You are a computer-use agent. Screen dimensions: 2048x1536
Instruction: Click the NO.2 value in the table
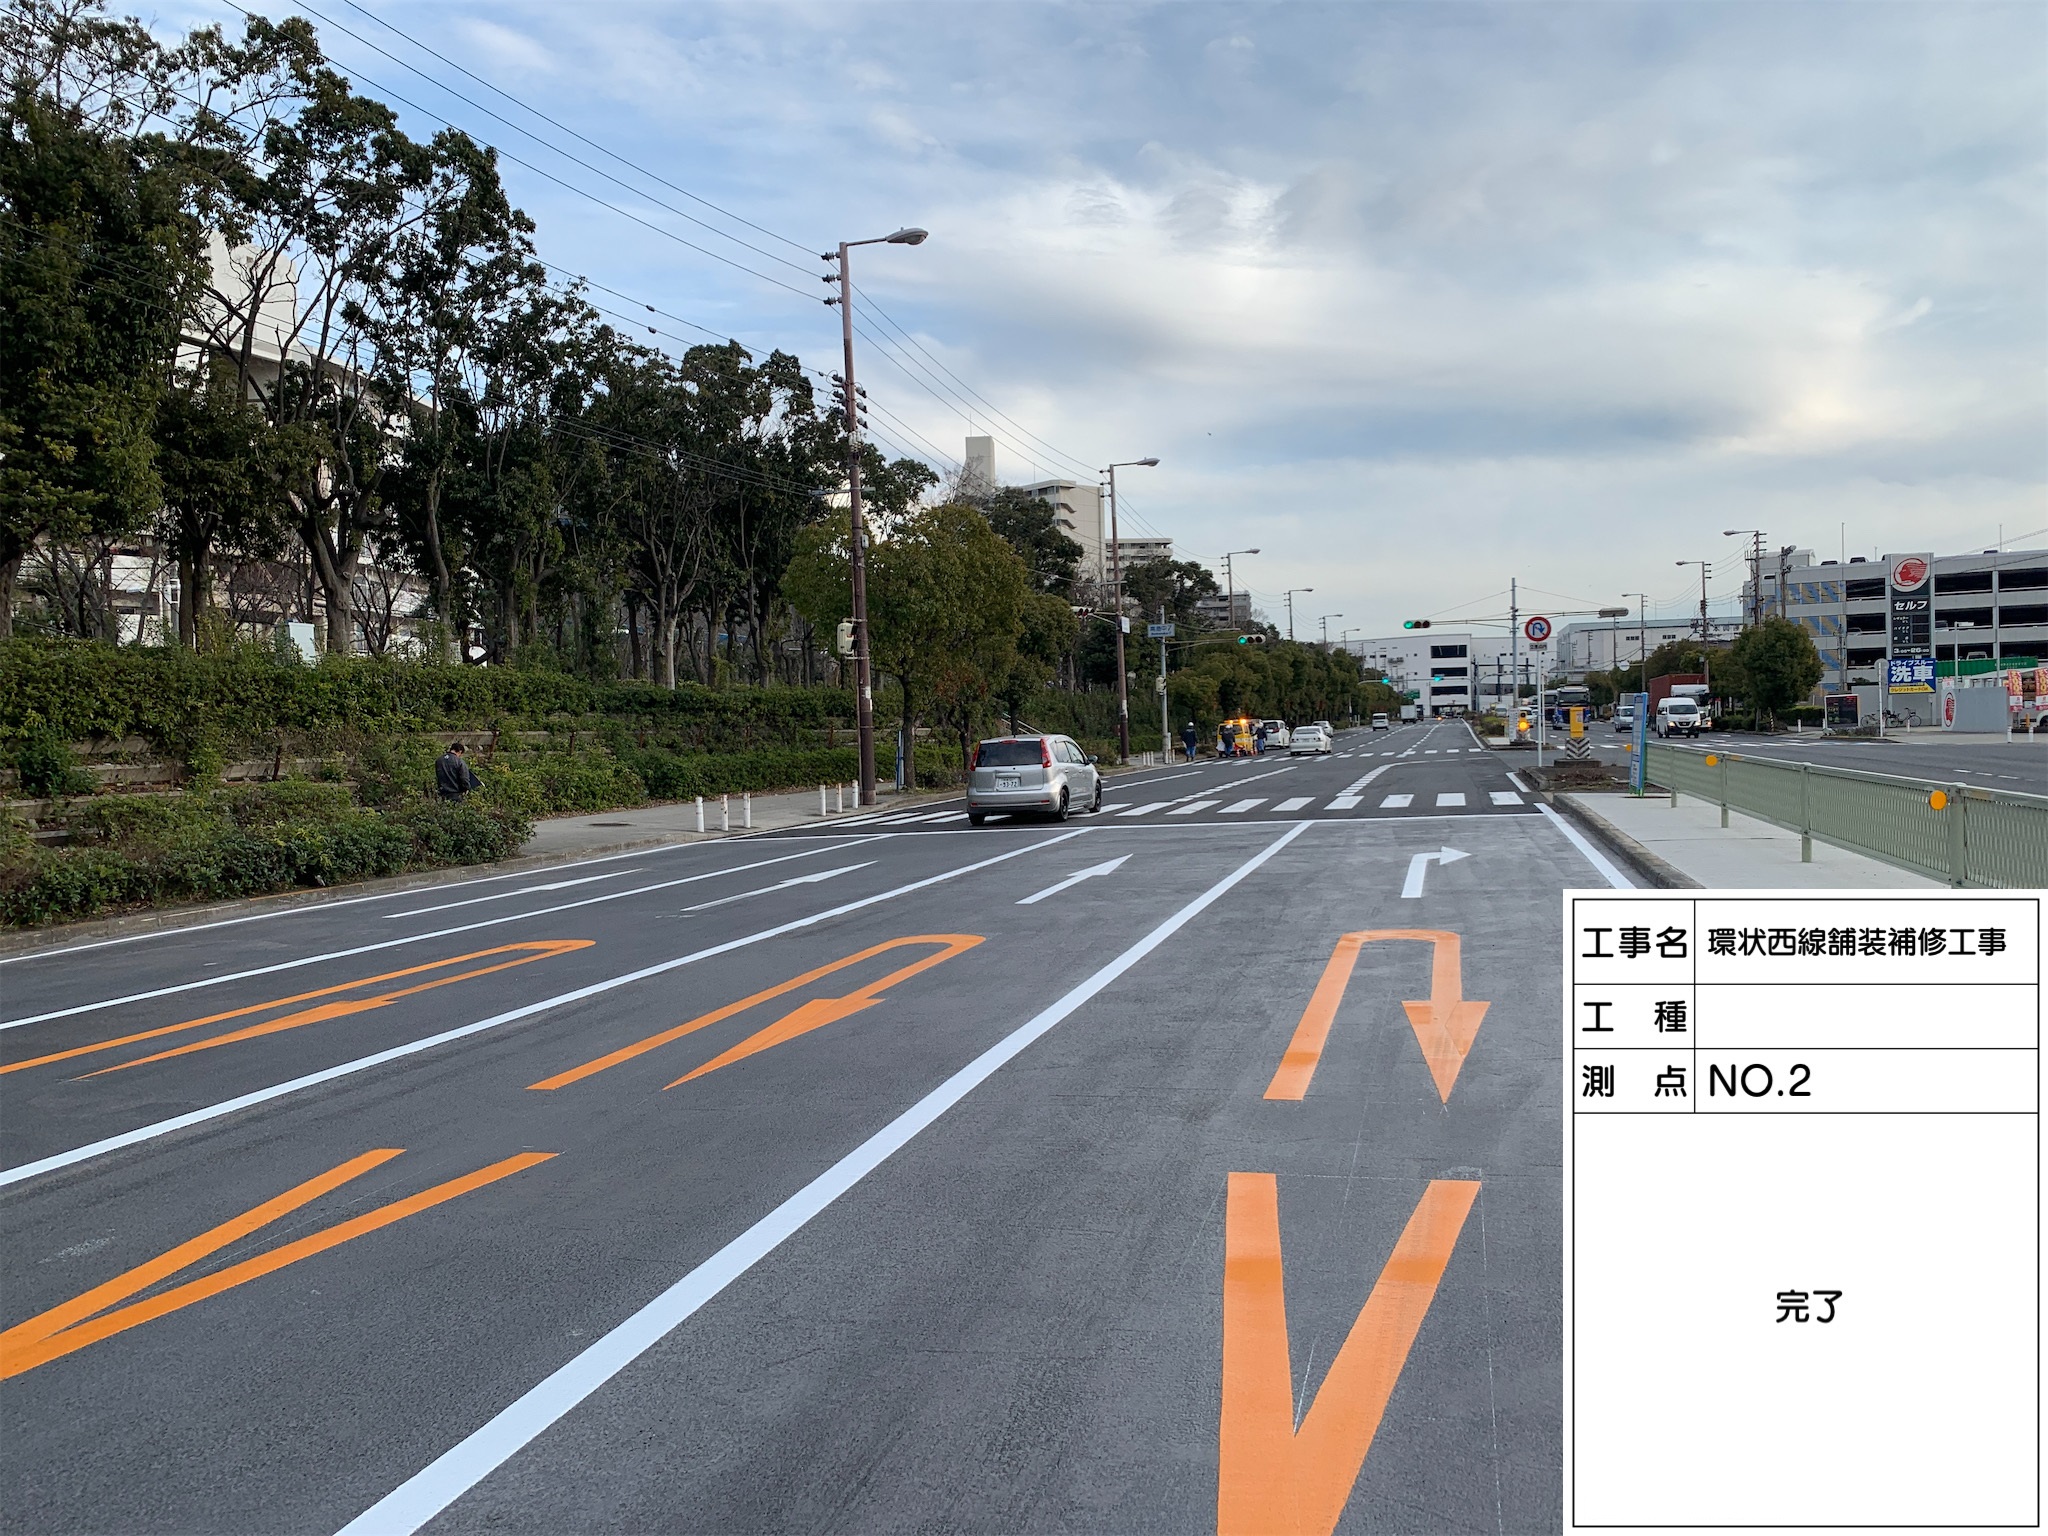pyautogui.click(x=1760, y=1082)
